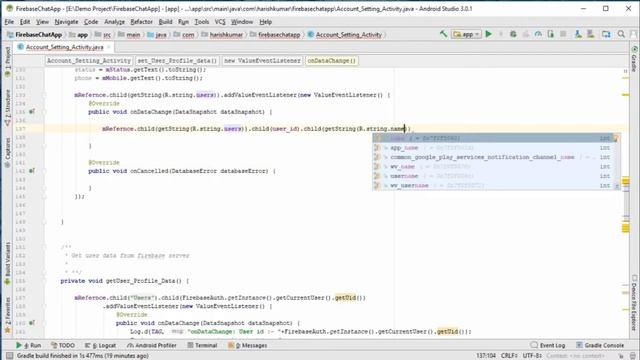Click the gray Stop icon in toolbar
This screenshot has height=360, width=640.
(x=563, y=34)
